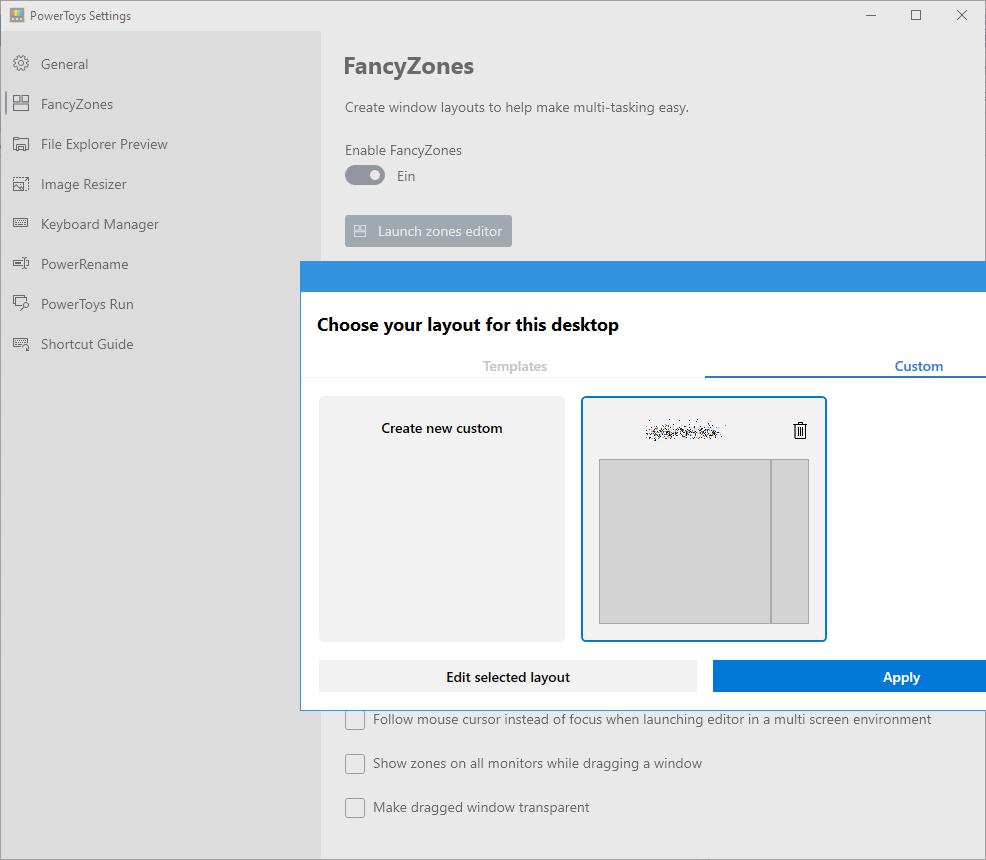Click 'Create window layouts' description text

516,108
